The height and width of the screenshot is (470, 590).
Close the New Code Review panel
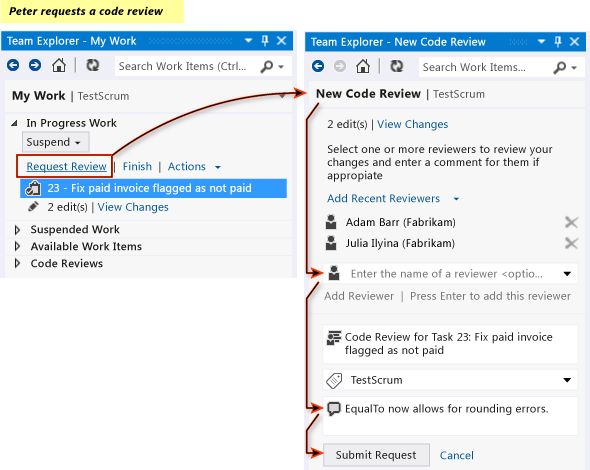click(575, 42)
